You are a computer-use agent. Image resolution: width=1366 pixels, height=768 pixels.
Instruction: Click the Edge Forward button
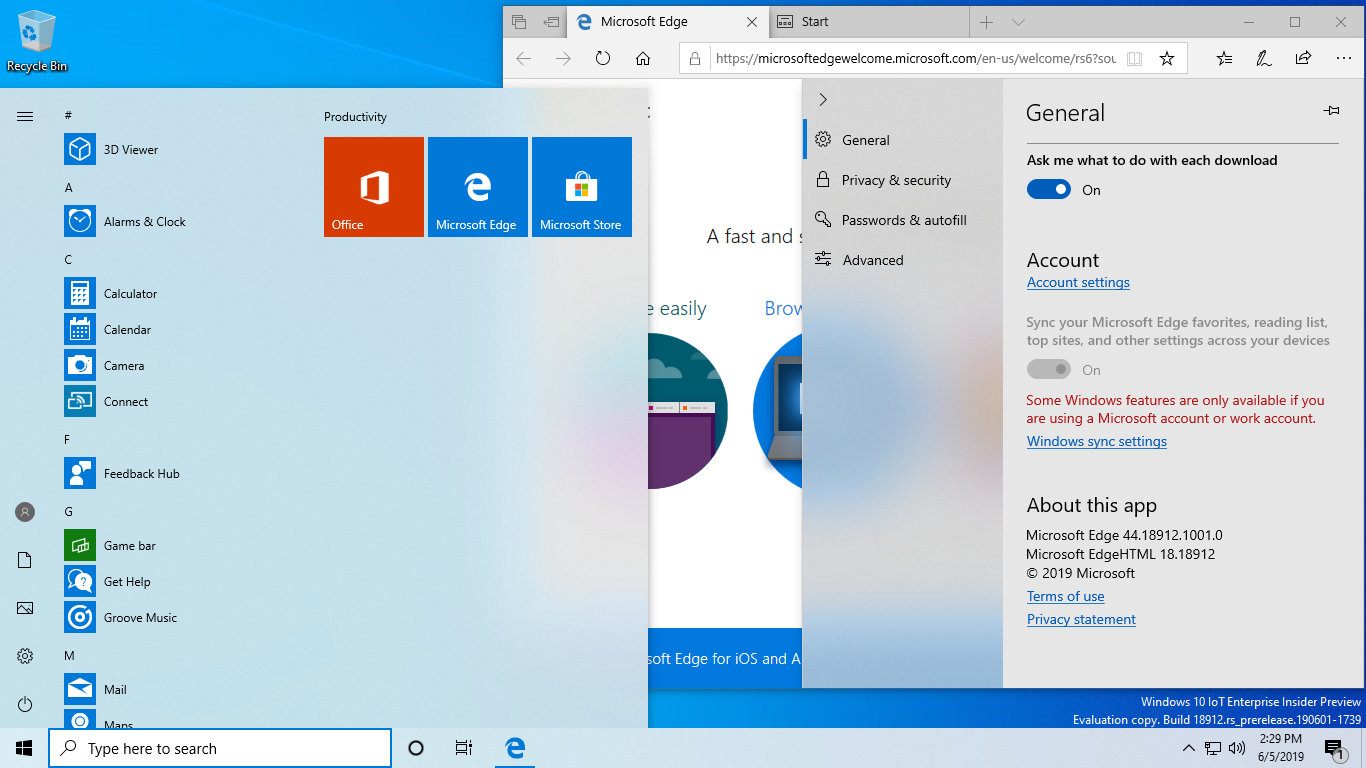click(x=563, y=59)
